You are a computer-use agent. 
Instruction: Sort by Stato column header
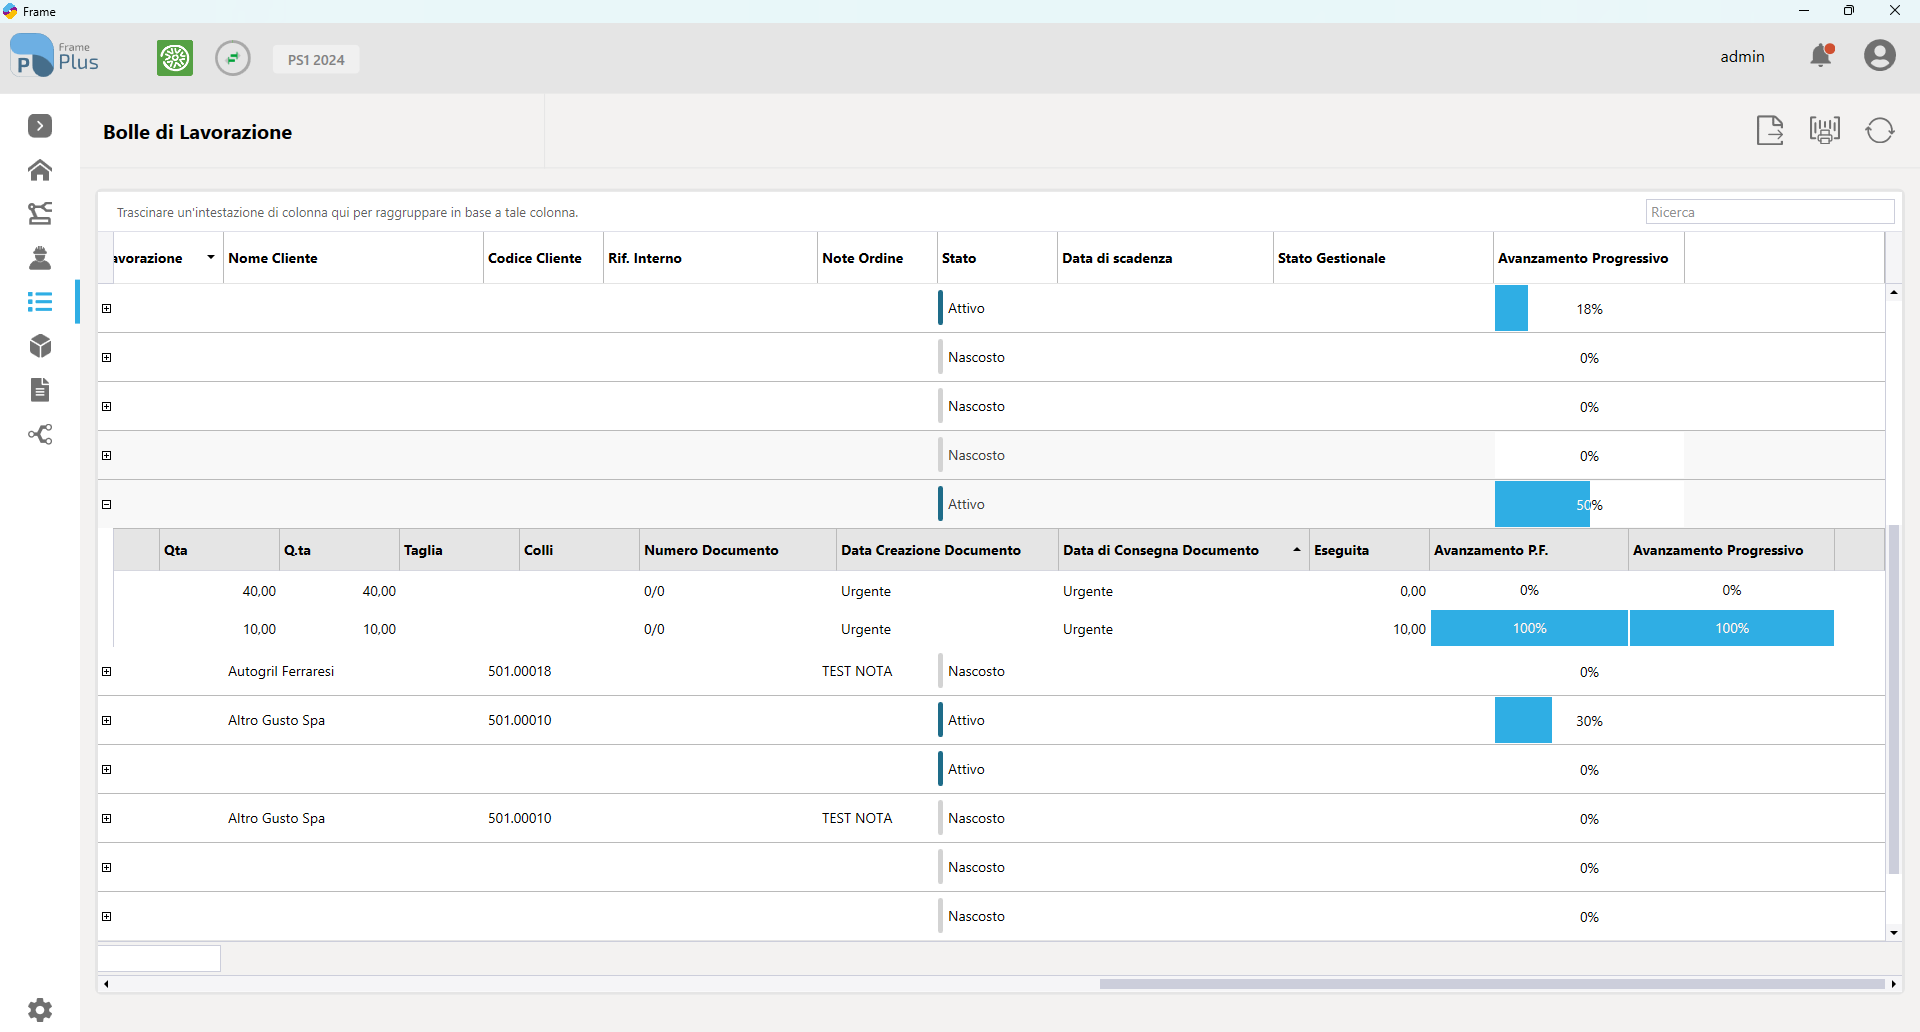point(997,258)
